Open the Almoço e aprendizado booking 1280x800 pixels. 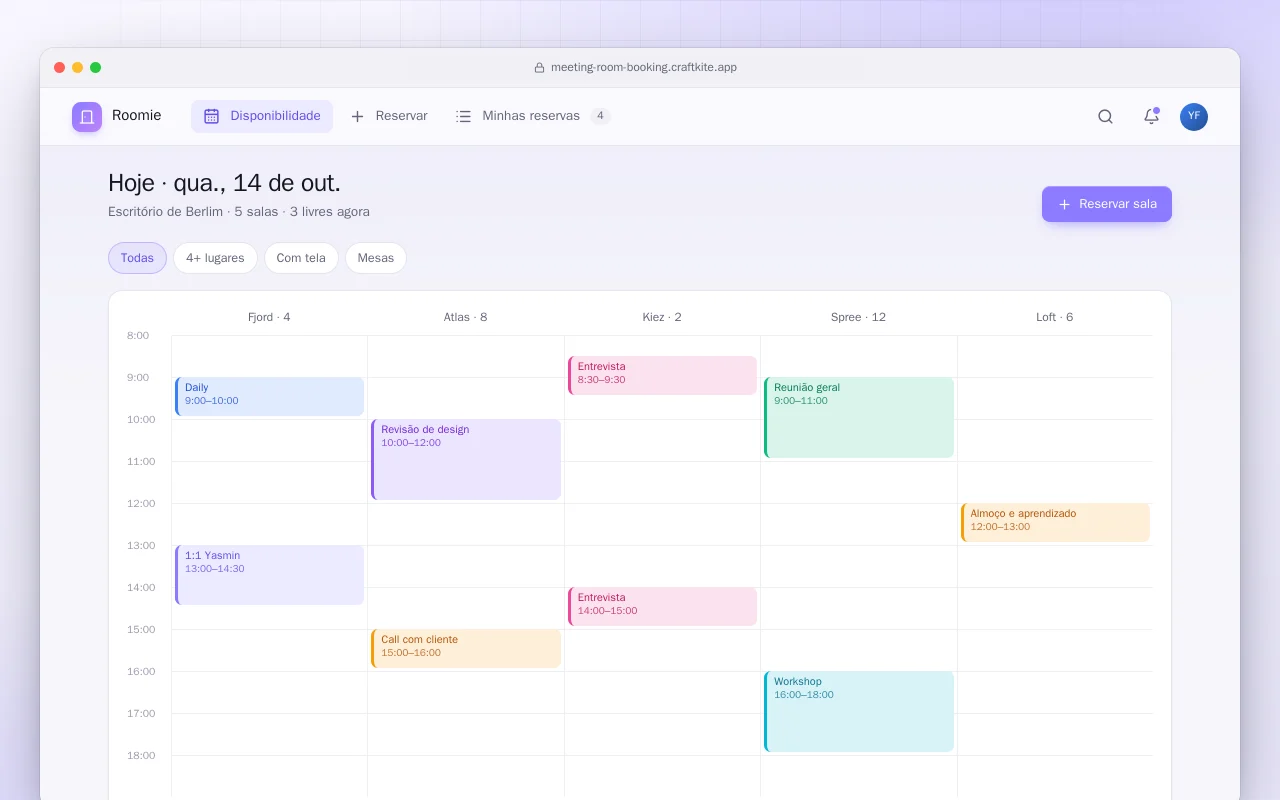(1055, 522)
